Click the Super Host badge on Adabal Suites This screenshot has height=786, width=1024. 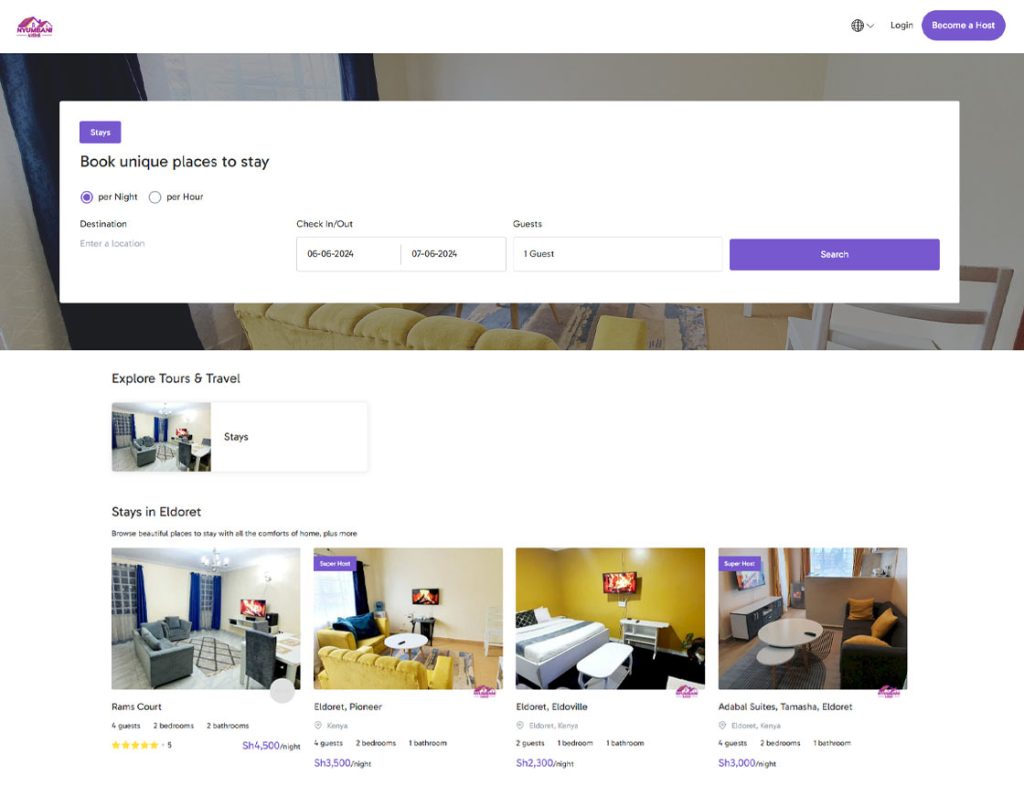[x=739, y=564]
